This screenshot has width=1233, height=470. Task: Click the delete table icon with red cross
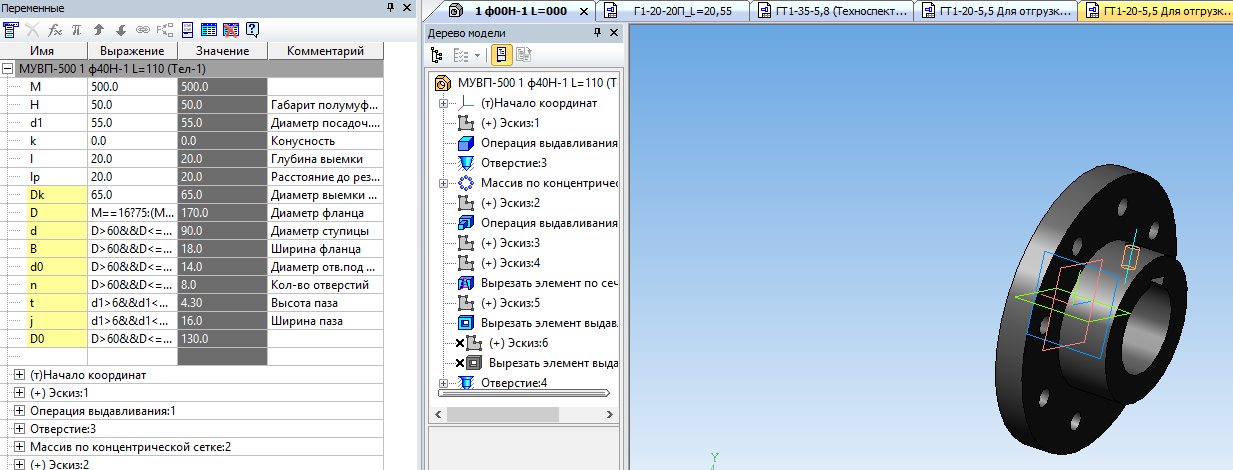(231, 30)
